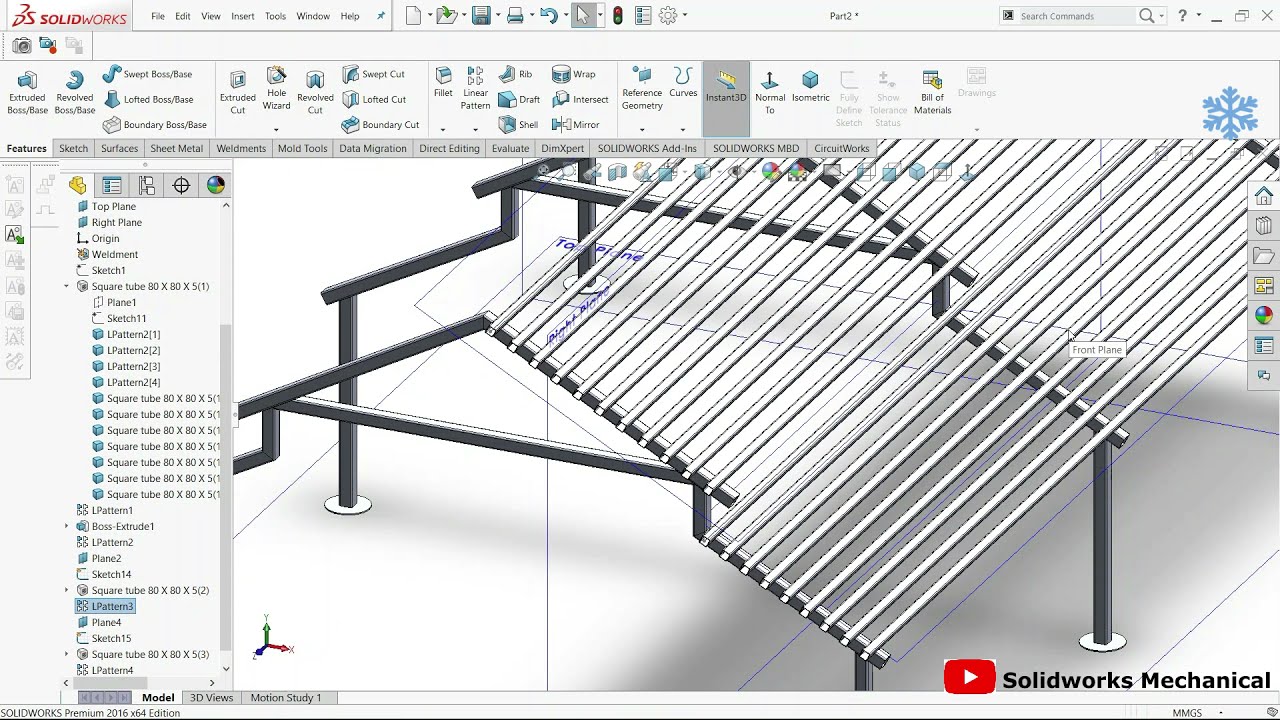Pin the menu bar

click(380, 16)
